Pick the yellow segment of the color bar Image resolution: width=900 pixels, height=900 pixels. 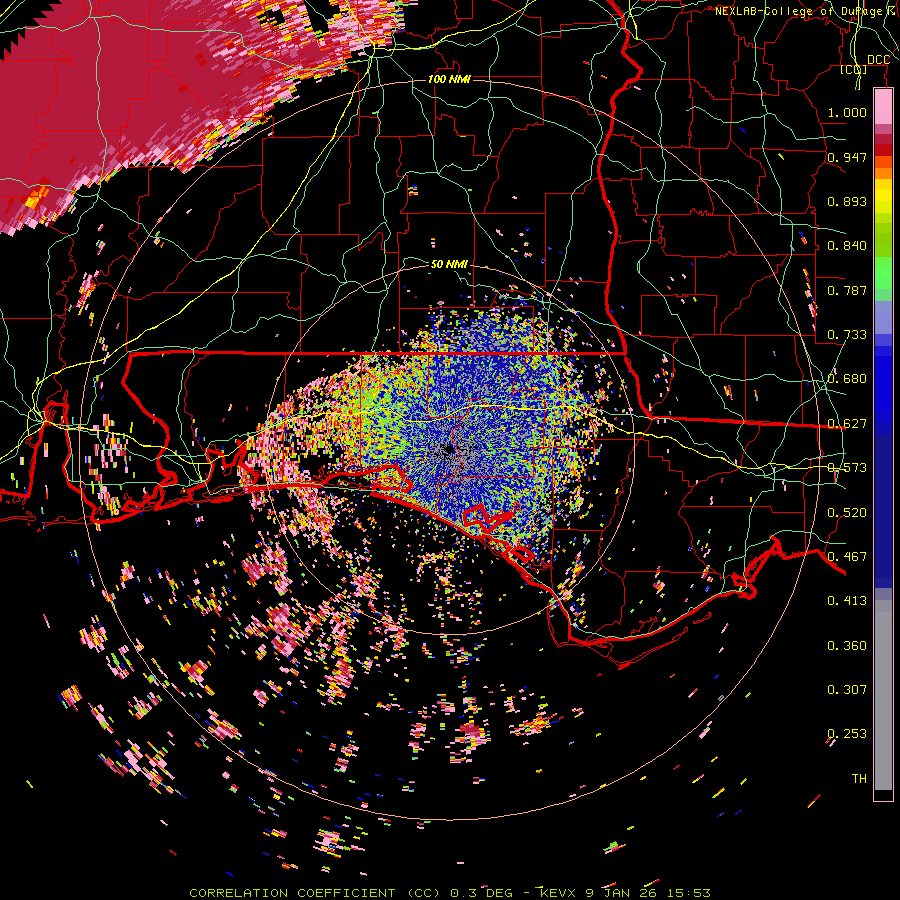coord(883,196)
